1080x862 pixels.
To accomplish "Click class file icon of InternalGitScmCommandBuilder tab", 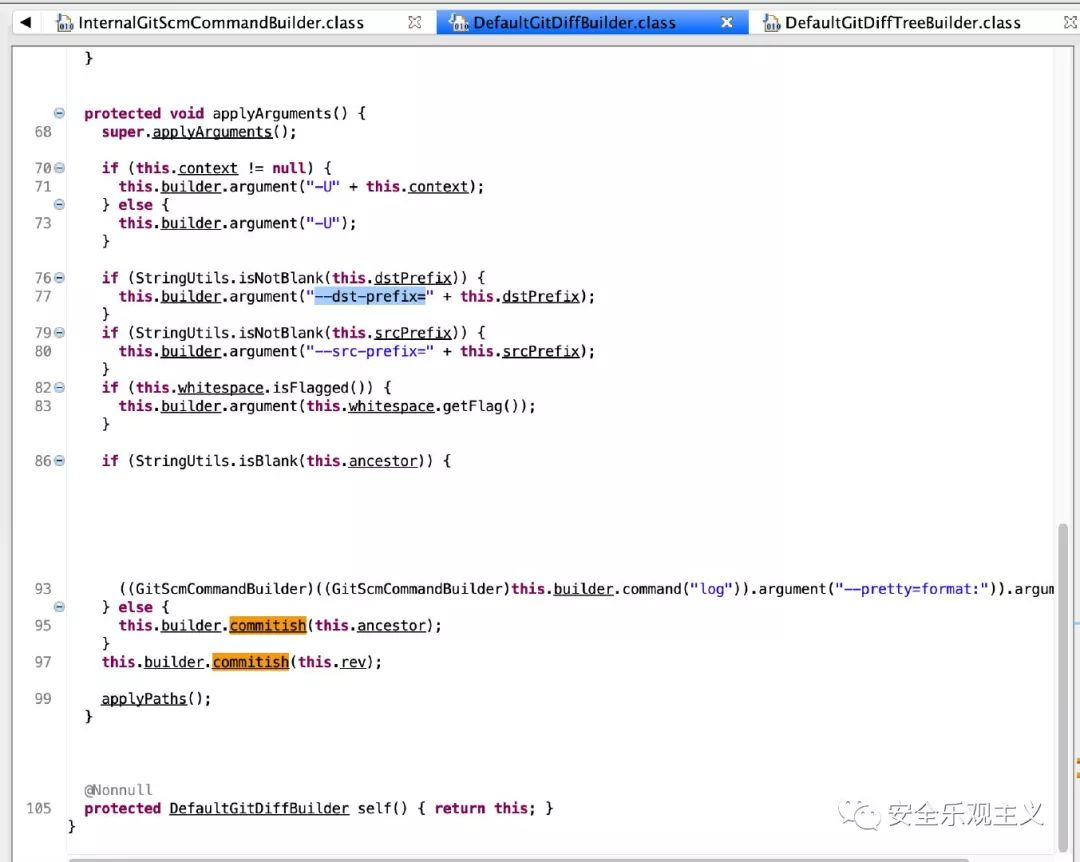I will [65, 23].
